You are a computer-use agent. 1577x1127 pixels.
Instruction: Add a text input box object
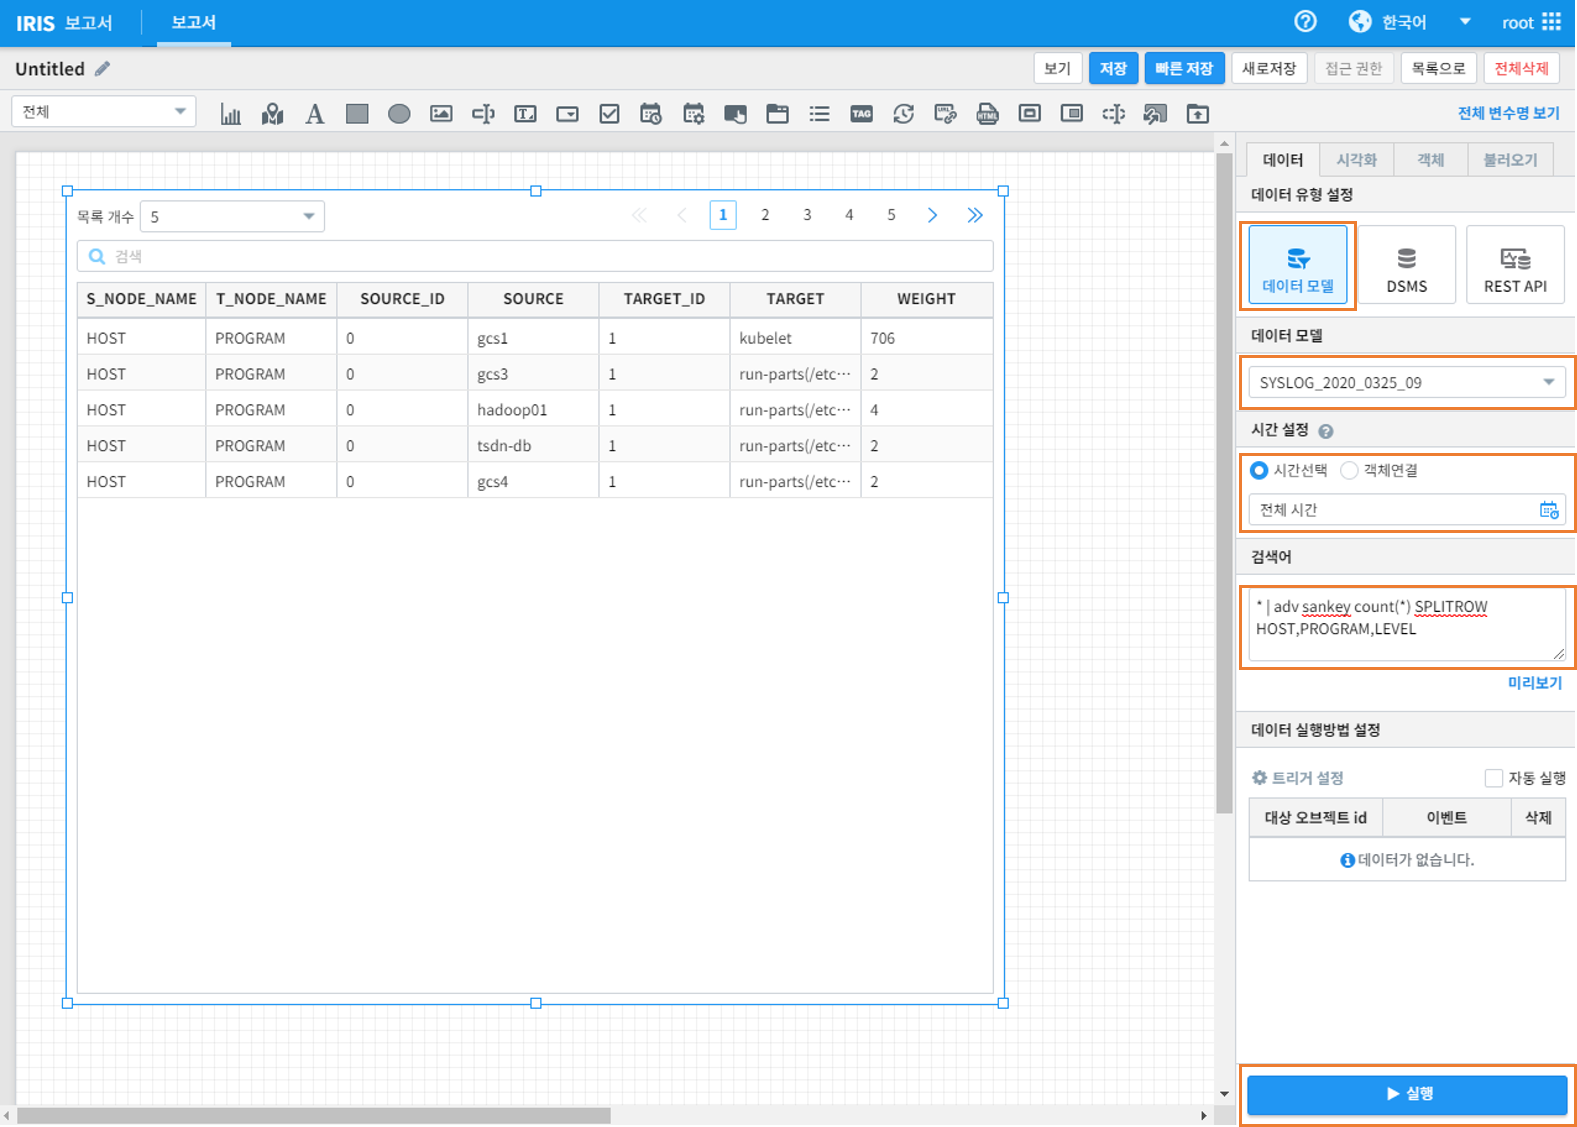[x=483, y=114]
